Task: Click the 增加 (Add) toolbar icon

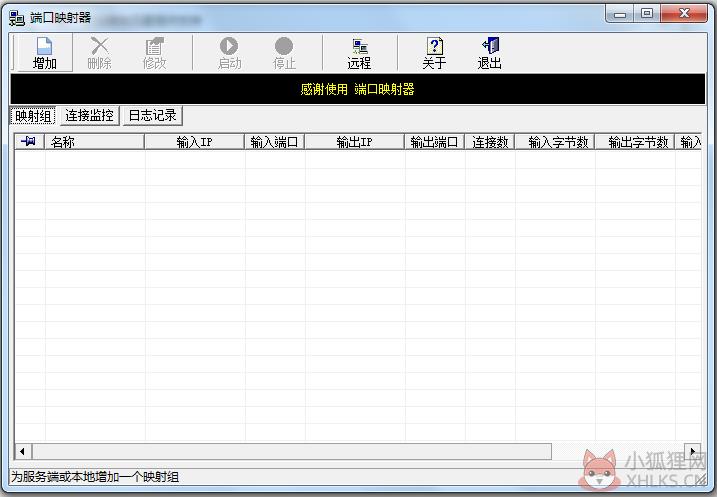Action: click(x=44, y=53)
